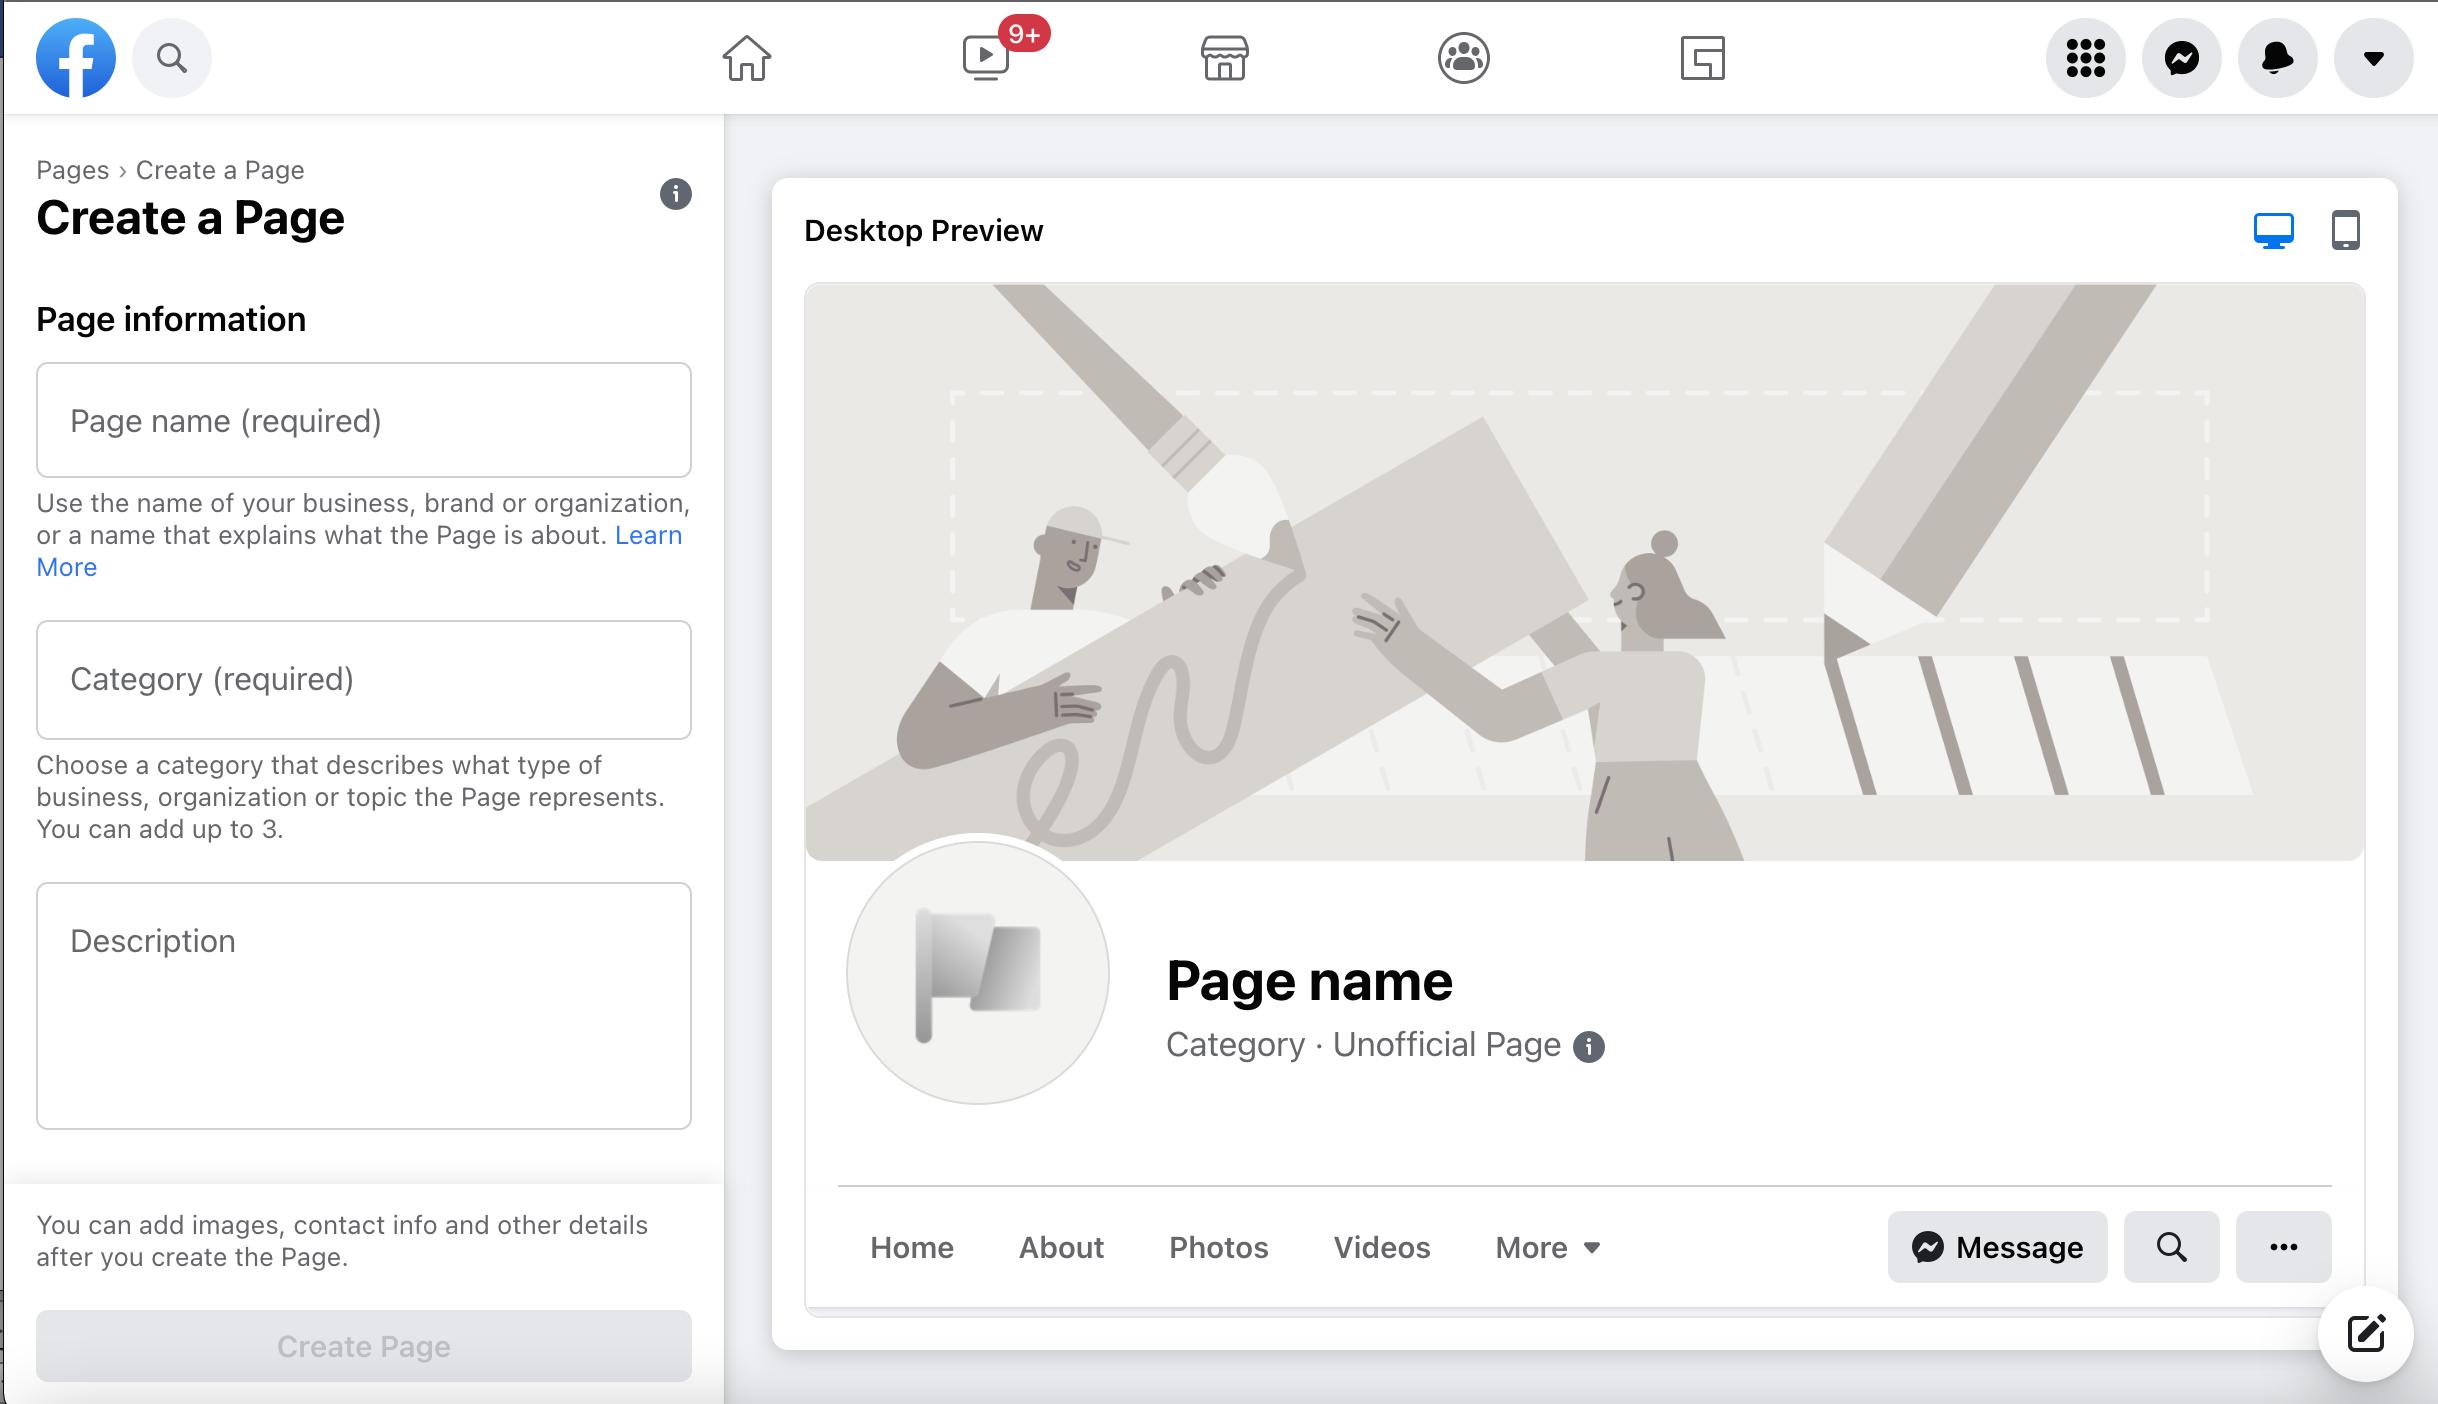The image size is (2438, 1404).
Task: Switch to desktop preview mode
Action: click(2273, 231)
